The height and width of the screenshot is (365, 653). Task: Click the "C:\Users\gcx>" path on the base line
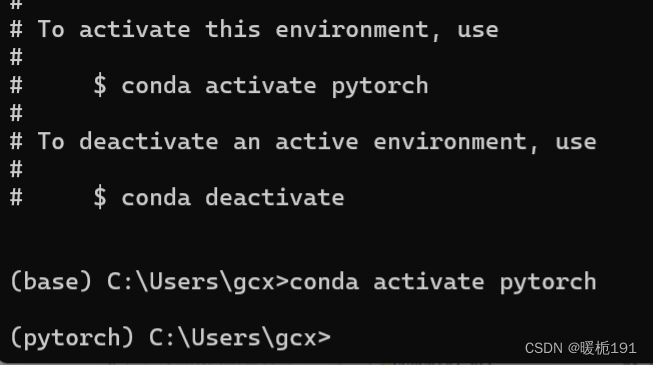coord(198,282)
